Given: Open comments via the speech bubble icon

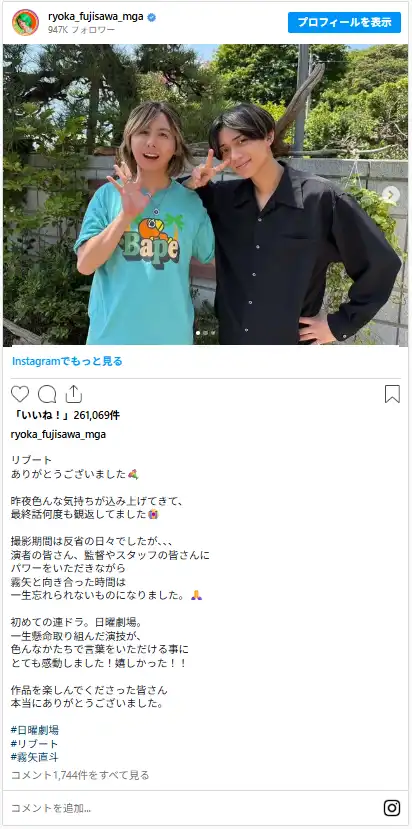Looking at the screenshot, I should pos(47,394).
